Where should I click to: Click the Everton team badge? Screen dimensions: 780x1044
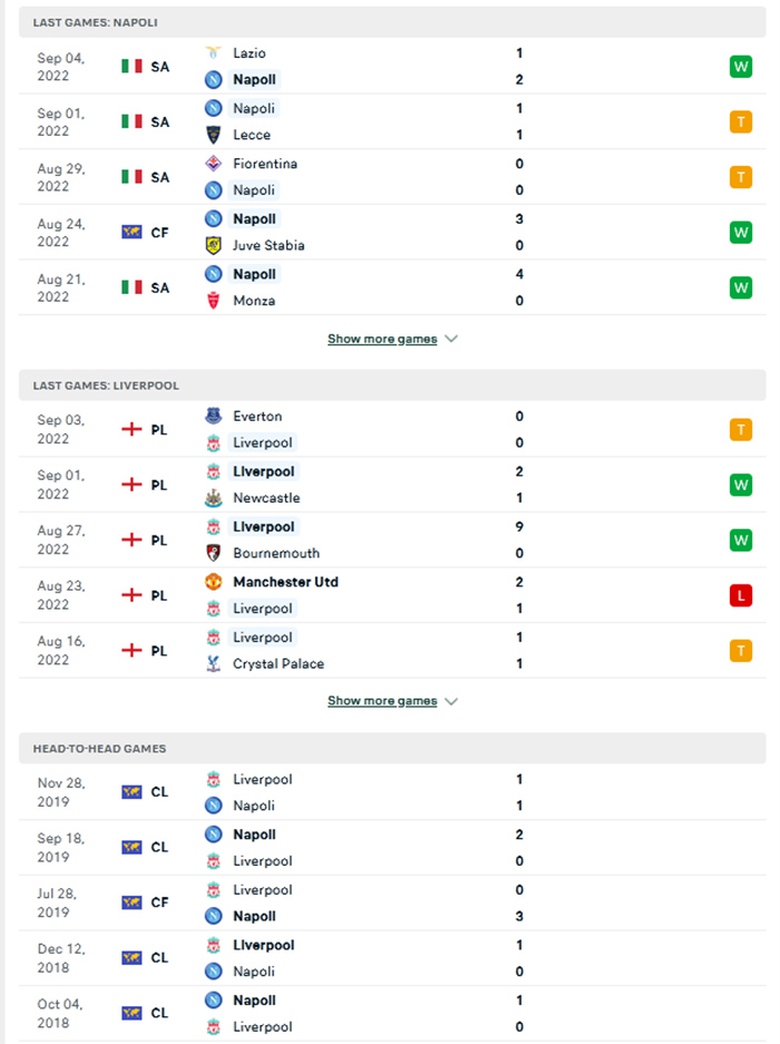click(213, 416)
